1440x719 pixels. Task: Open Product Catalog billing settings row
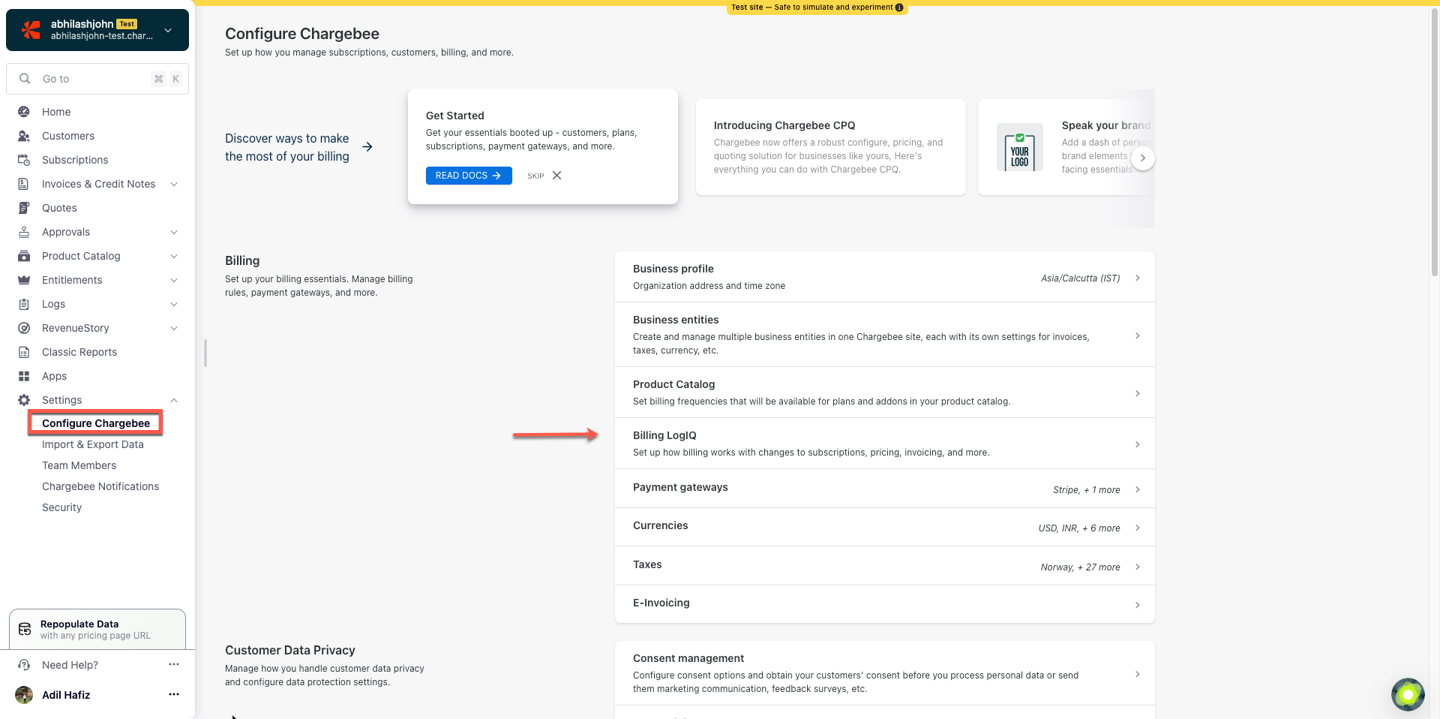pos(885,393)
